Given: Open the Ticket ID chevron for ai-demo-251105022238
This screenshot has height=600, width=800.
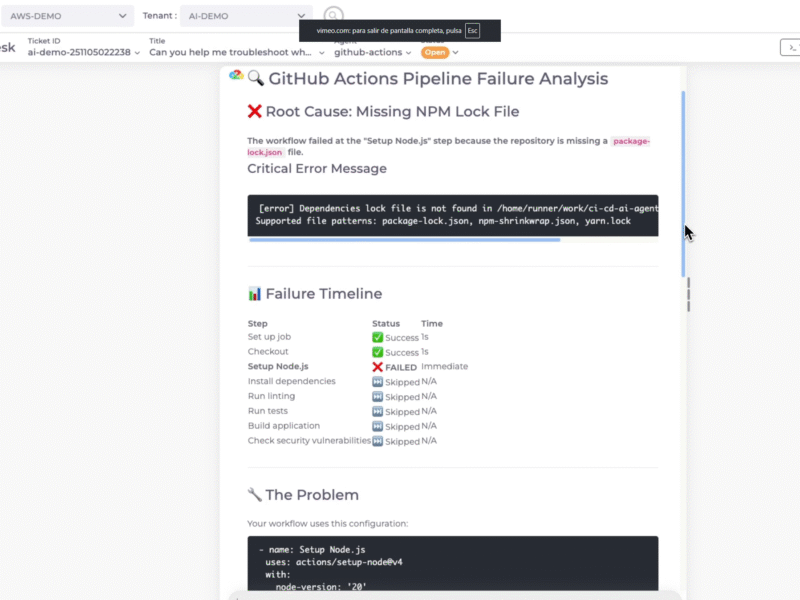Looking at the screenshot, I should point(137,53).
